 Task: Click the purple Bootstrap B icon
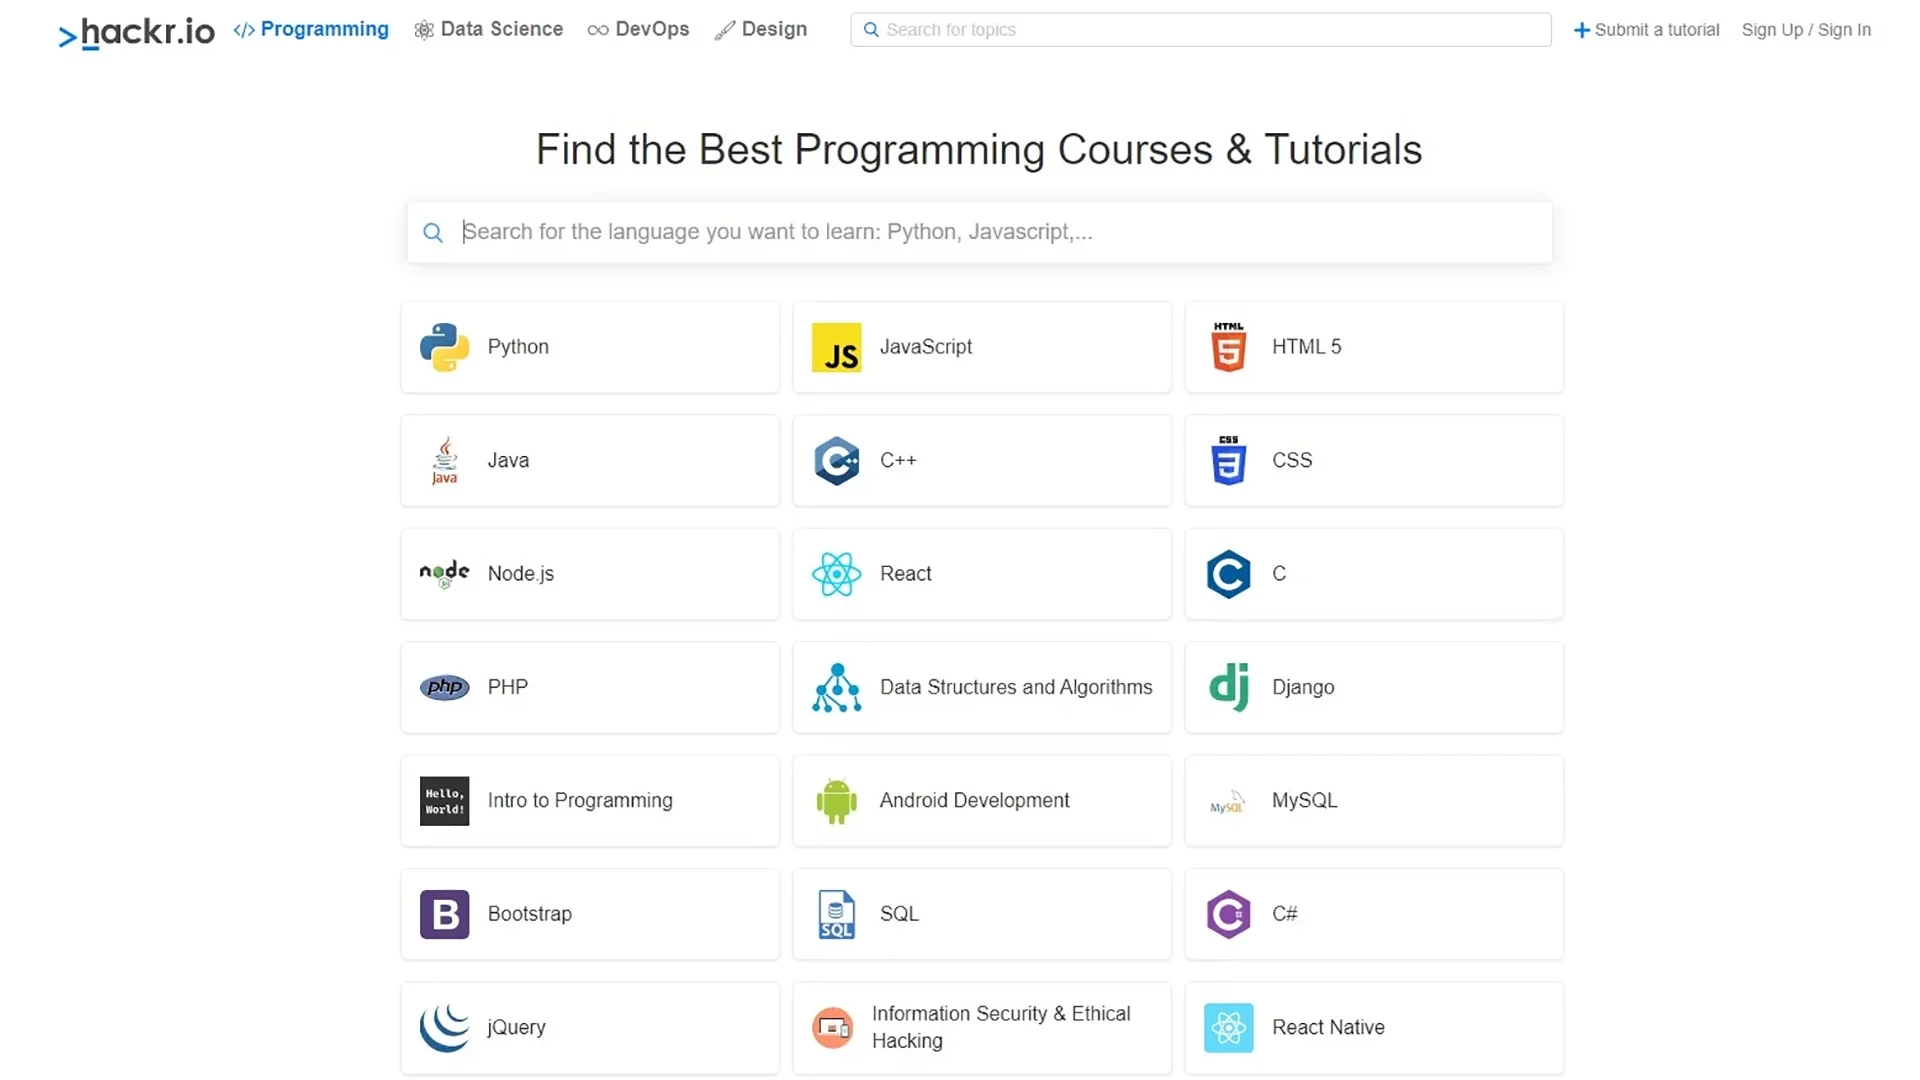click(x=444, y=914)
